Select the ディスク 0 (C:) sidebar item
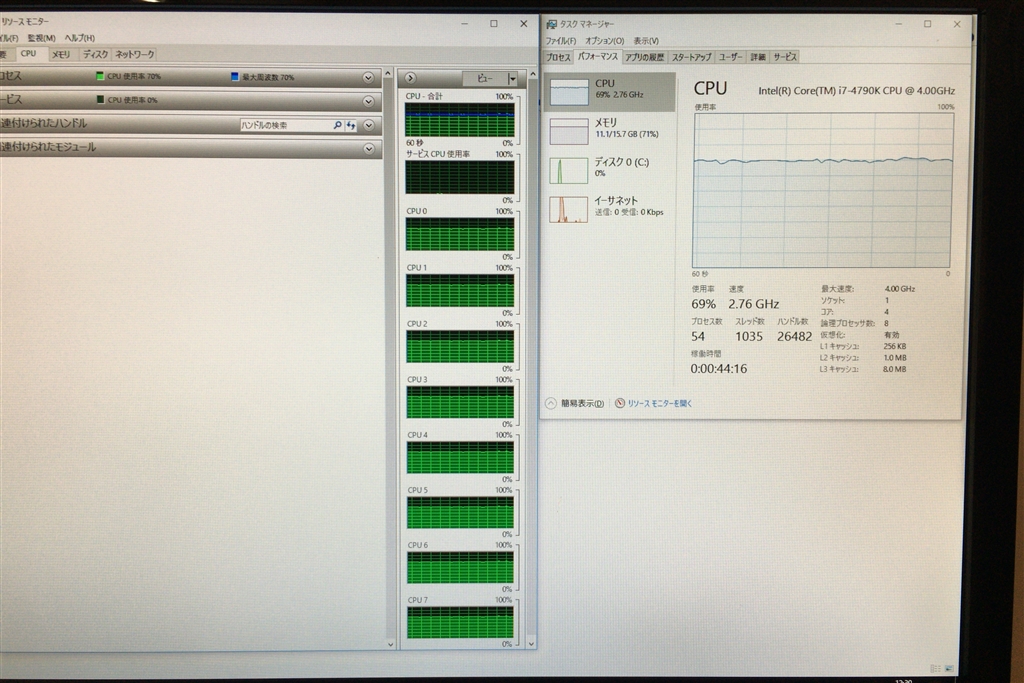This screenshot has width=1024, height=683. click(610, 169)
